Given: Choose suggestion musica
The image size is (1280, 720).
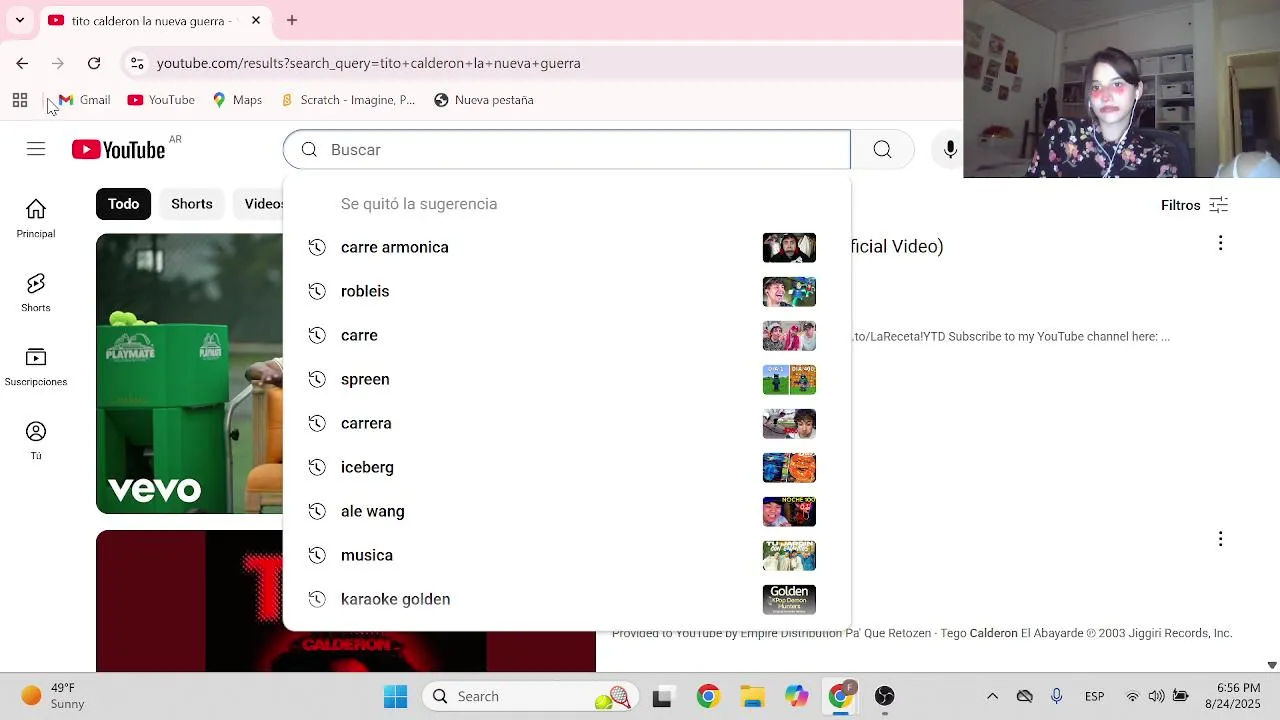Looking at the screenshot, I should pyautogui.click(x=567, y=555).
